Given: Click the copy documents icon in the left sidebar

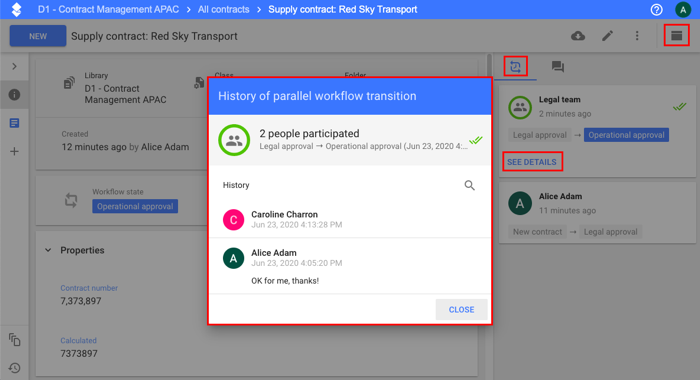Looking at the screenshot, I should tap(14, 340).
